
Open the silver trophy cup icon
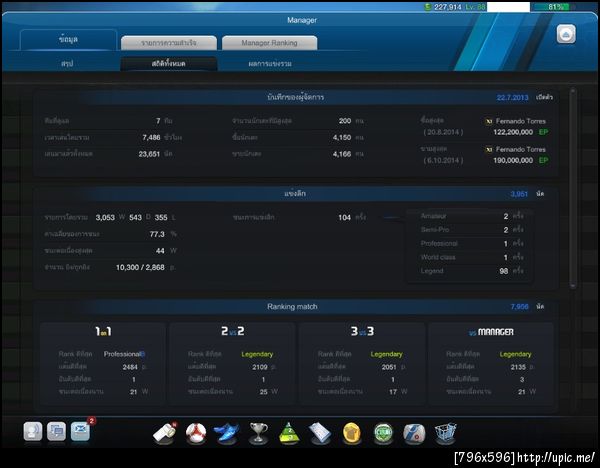[x=258, y=433]
